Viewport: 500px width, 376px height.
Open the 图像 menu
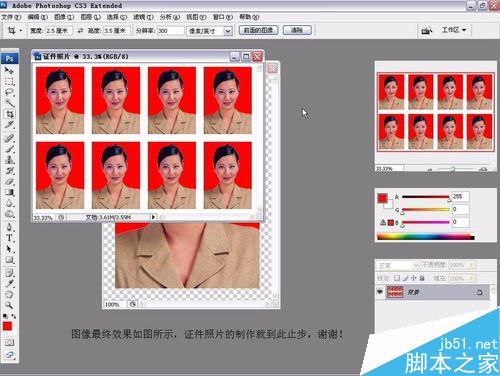pyautogui.click(x=64, y=17)
